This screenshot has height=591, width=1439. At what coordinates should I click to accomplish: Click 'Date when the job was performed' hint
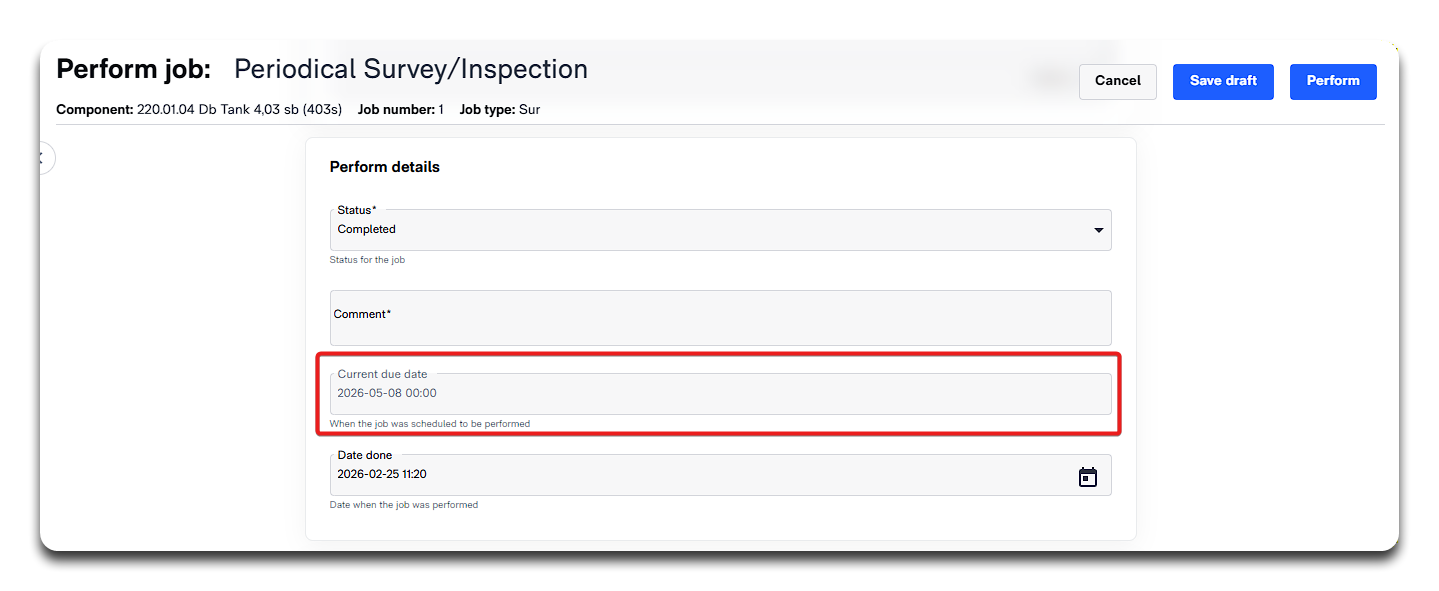point(403,505)
